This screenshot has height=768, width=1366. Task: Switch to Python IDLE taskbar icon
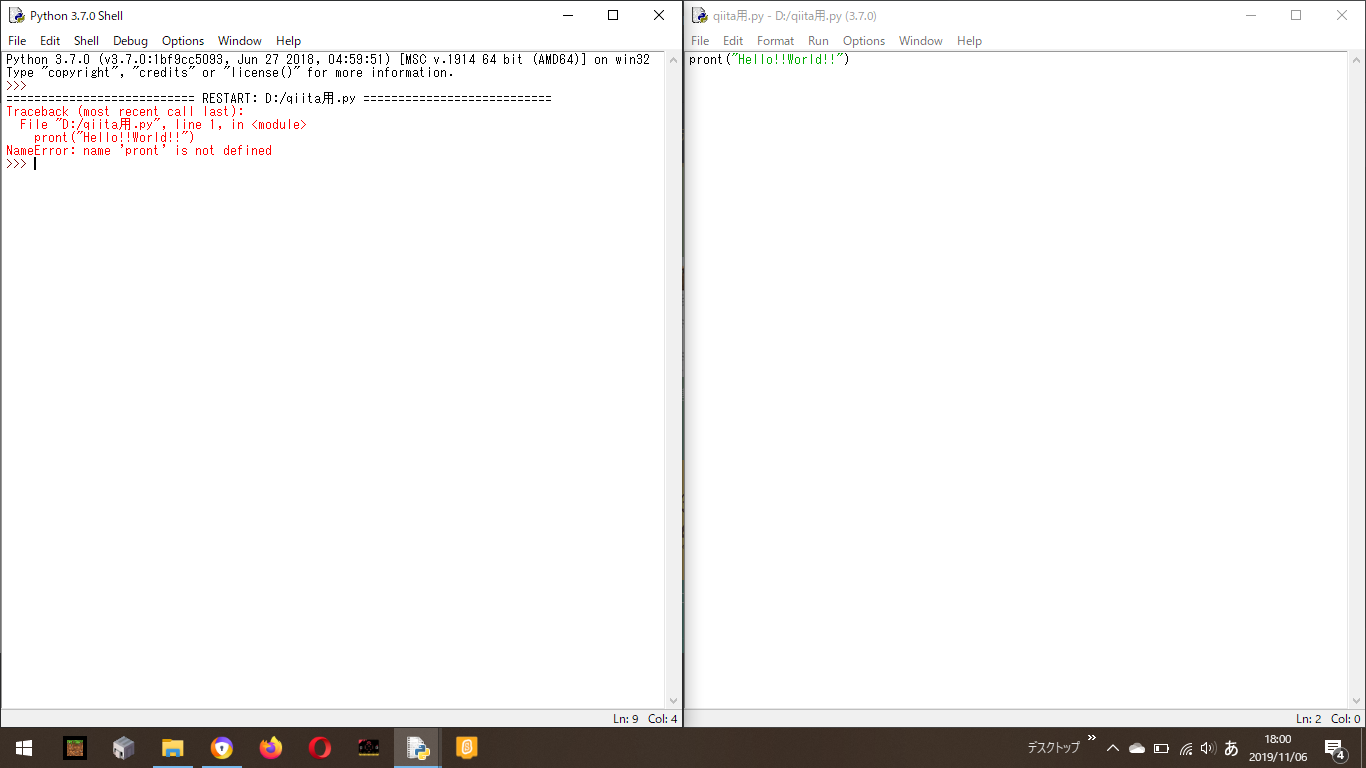[x=418, y=747]
